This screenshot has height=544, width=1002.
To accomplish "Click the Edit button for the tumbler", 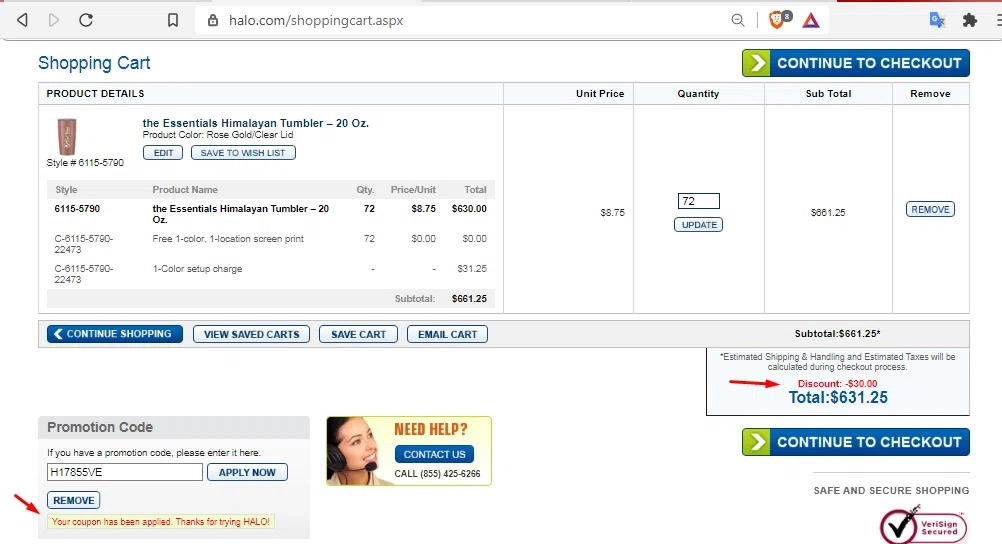I will (x=163, y=153).
